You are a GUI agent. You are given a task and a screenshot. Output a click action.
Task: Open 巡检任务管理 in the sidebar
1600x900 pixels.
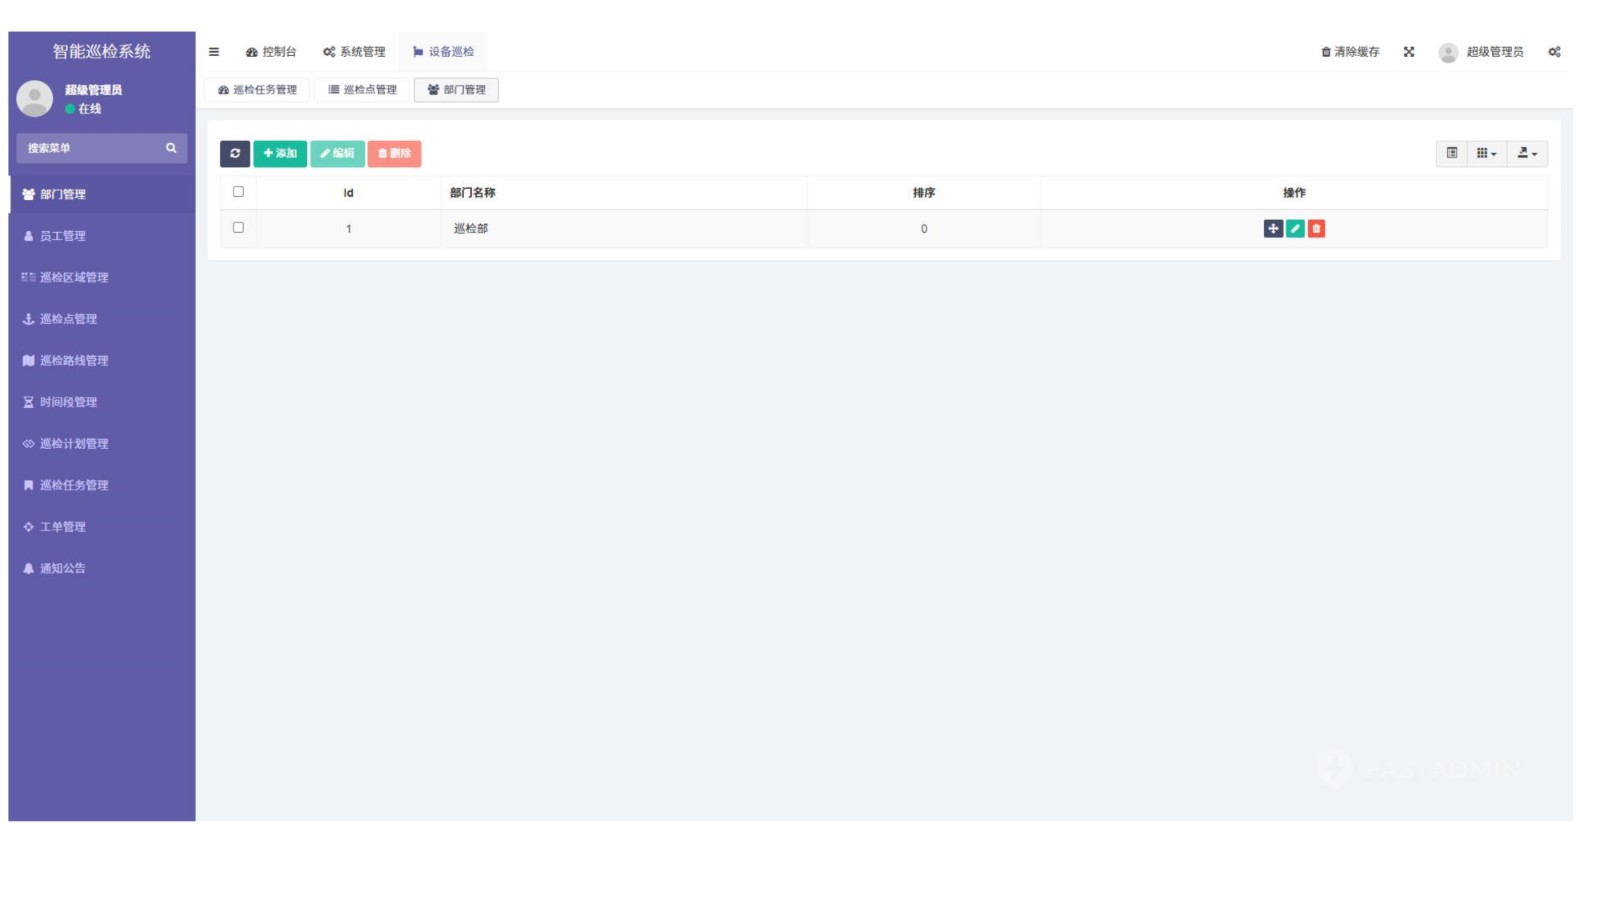click(x=102, y=485)
